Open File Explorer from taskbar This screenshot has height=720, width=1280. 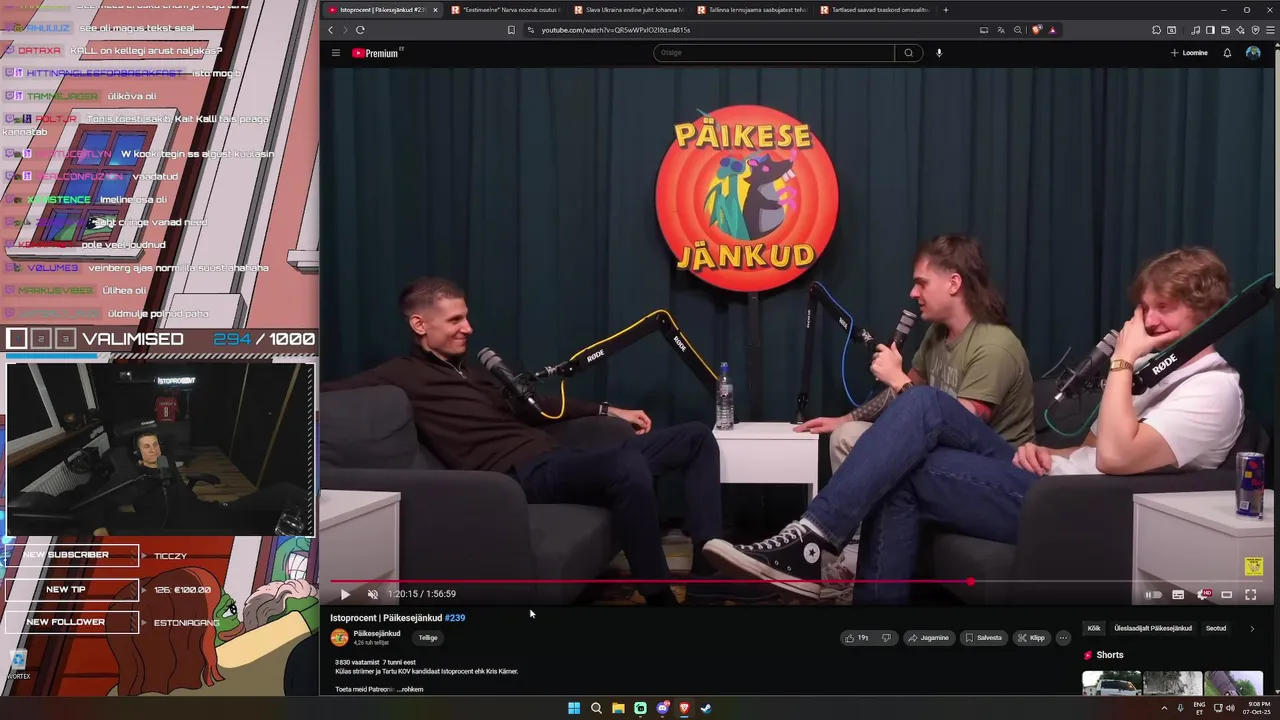point(618,708)
